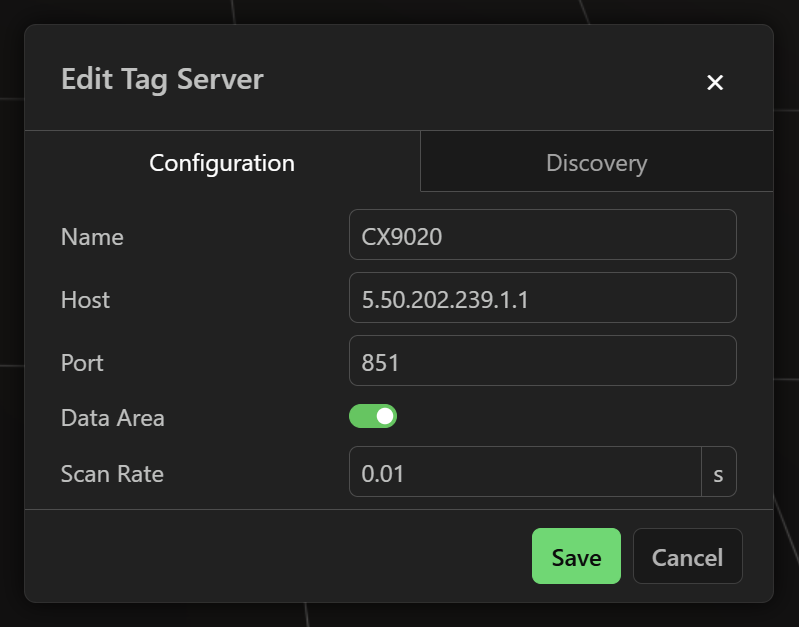
Task: Save the tag server settings
Action: pos(576,556)
